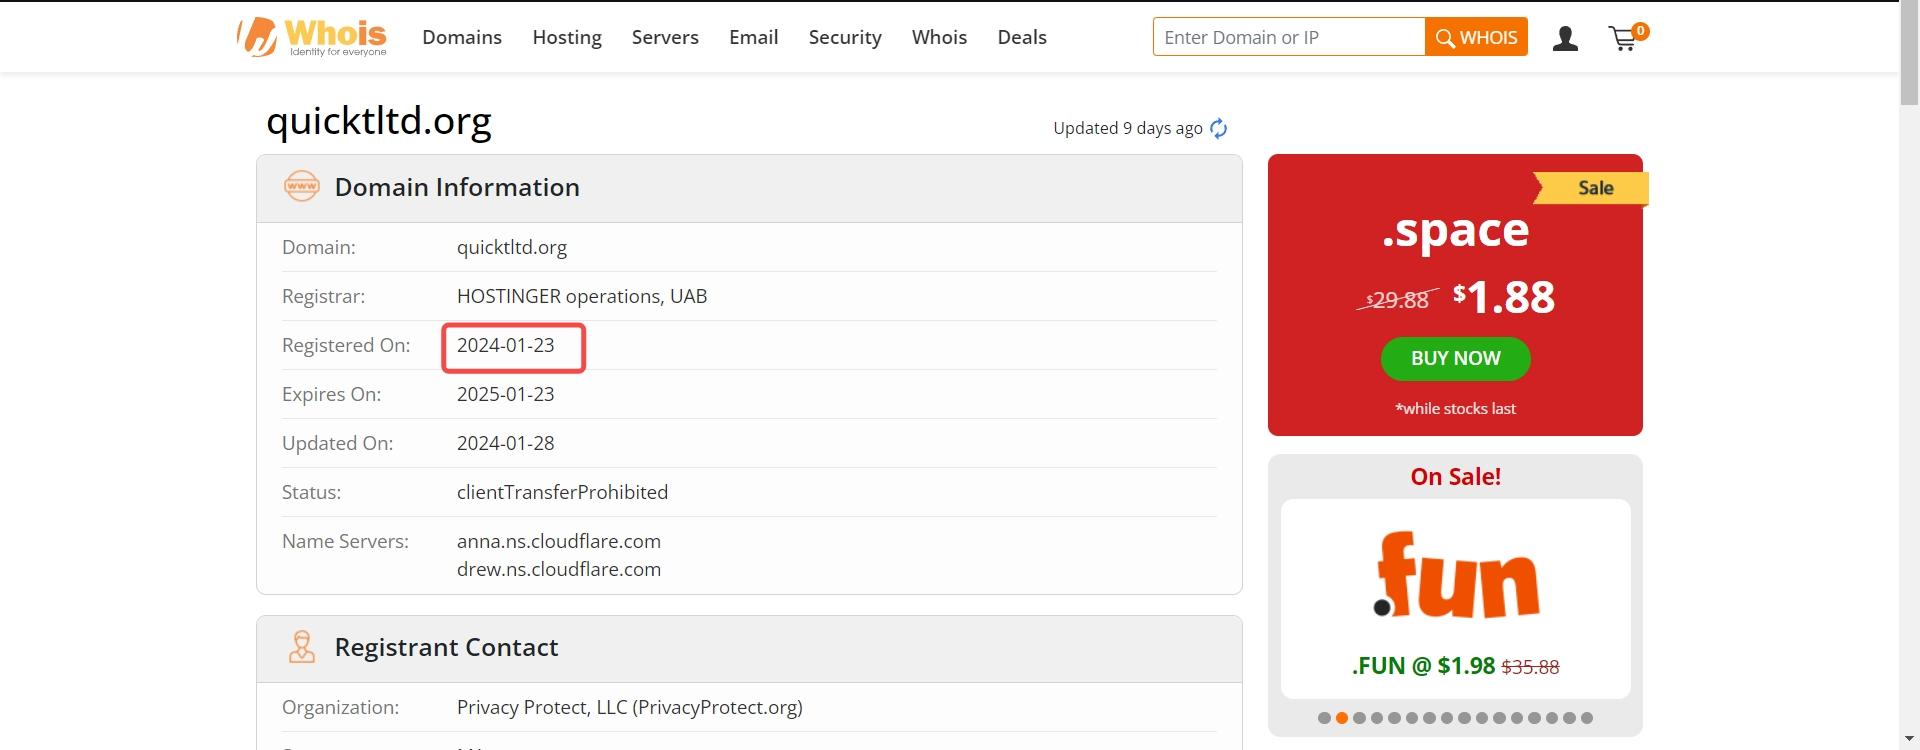Click the Whois logo in the header

(x=312, y=37)
